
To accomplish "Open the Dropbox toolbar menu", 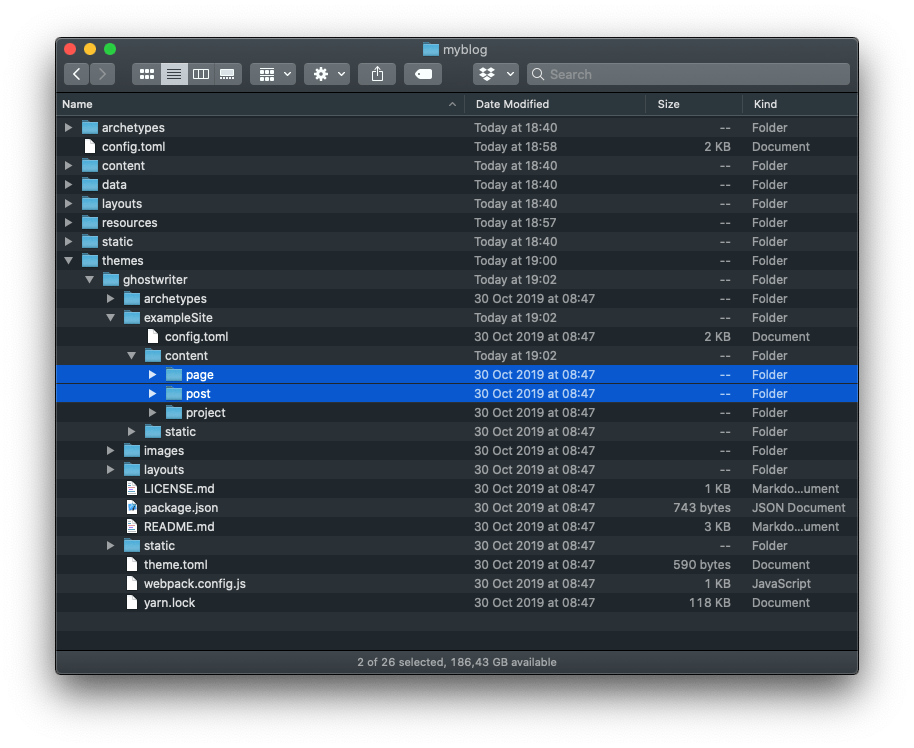I will pyautogui.click(x=495, y=74).
